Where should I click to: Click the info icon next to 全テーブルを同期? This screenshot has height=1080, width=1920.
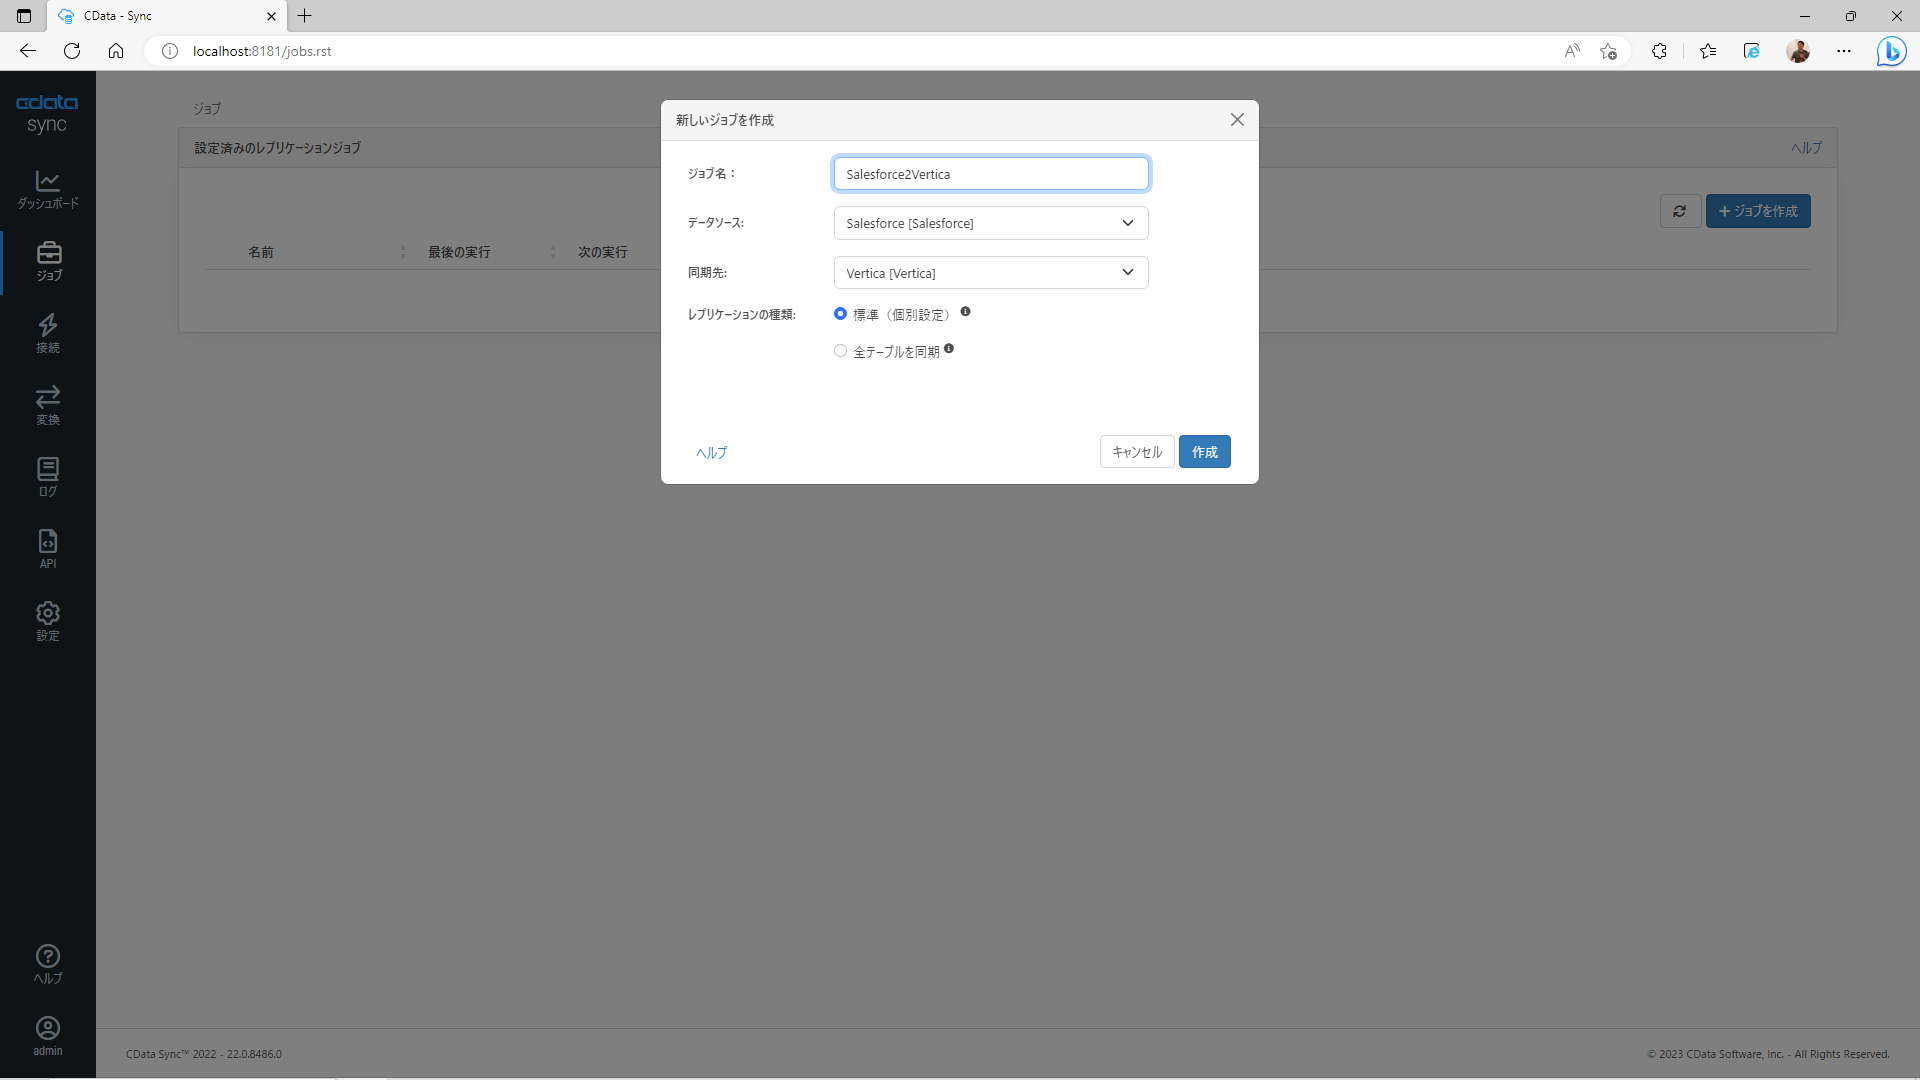click(x=949, y=349)
